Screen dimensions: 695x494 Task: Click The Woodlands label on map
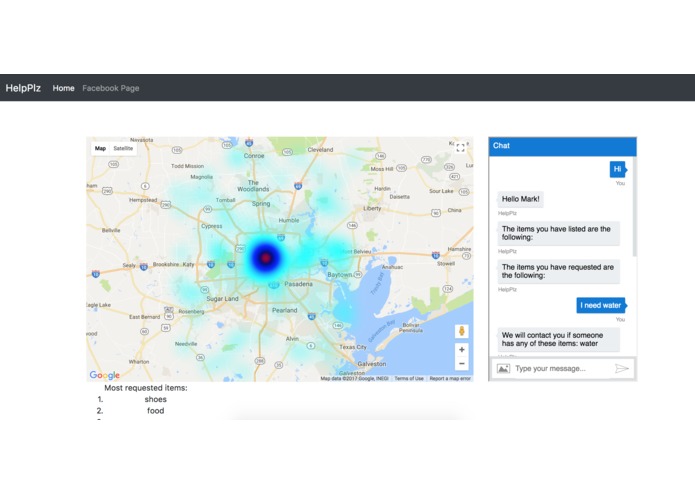point(253,186)
